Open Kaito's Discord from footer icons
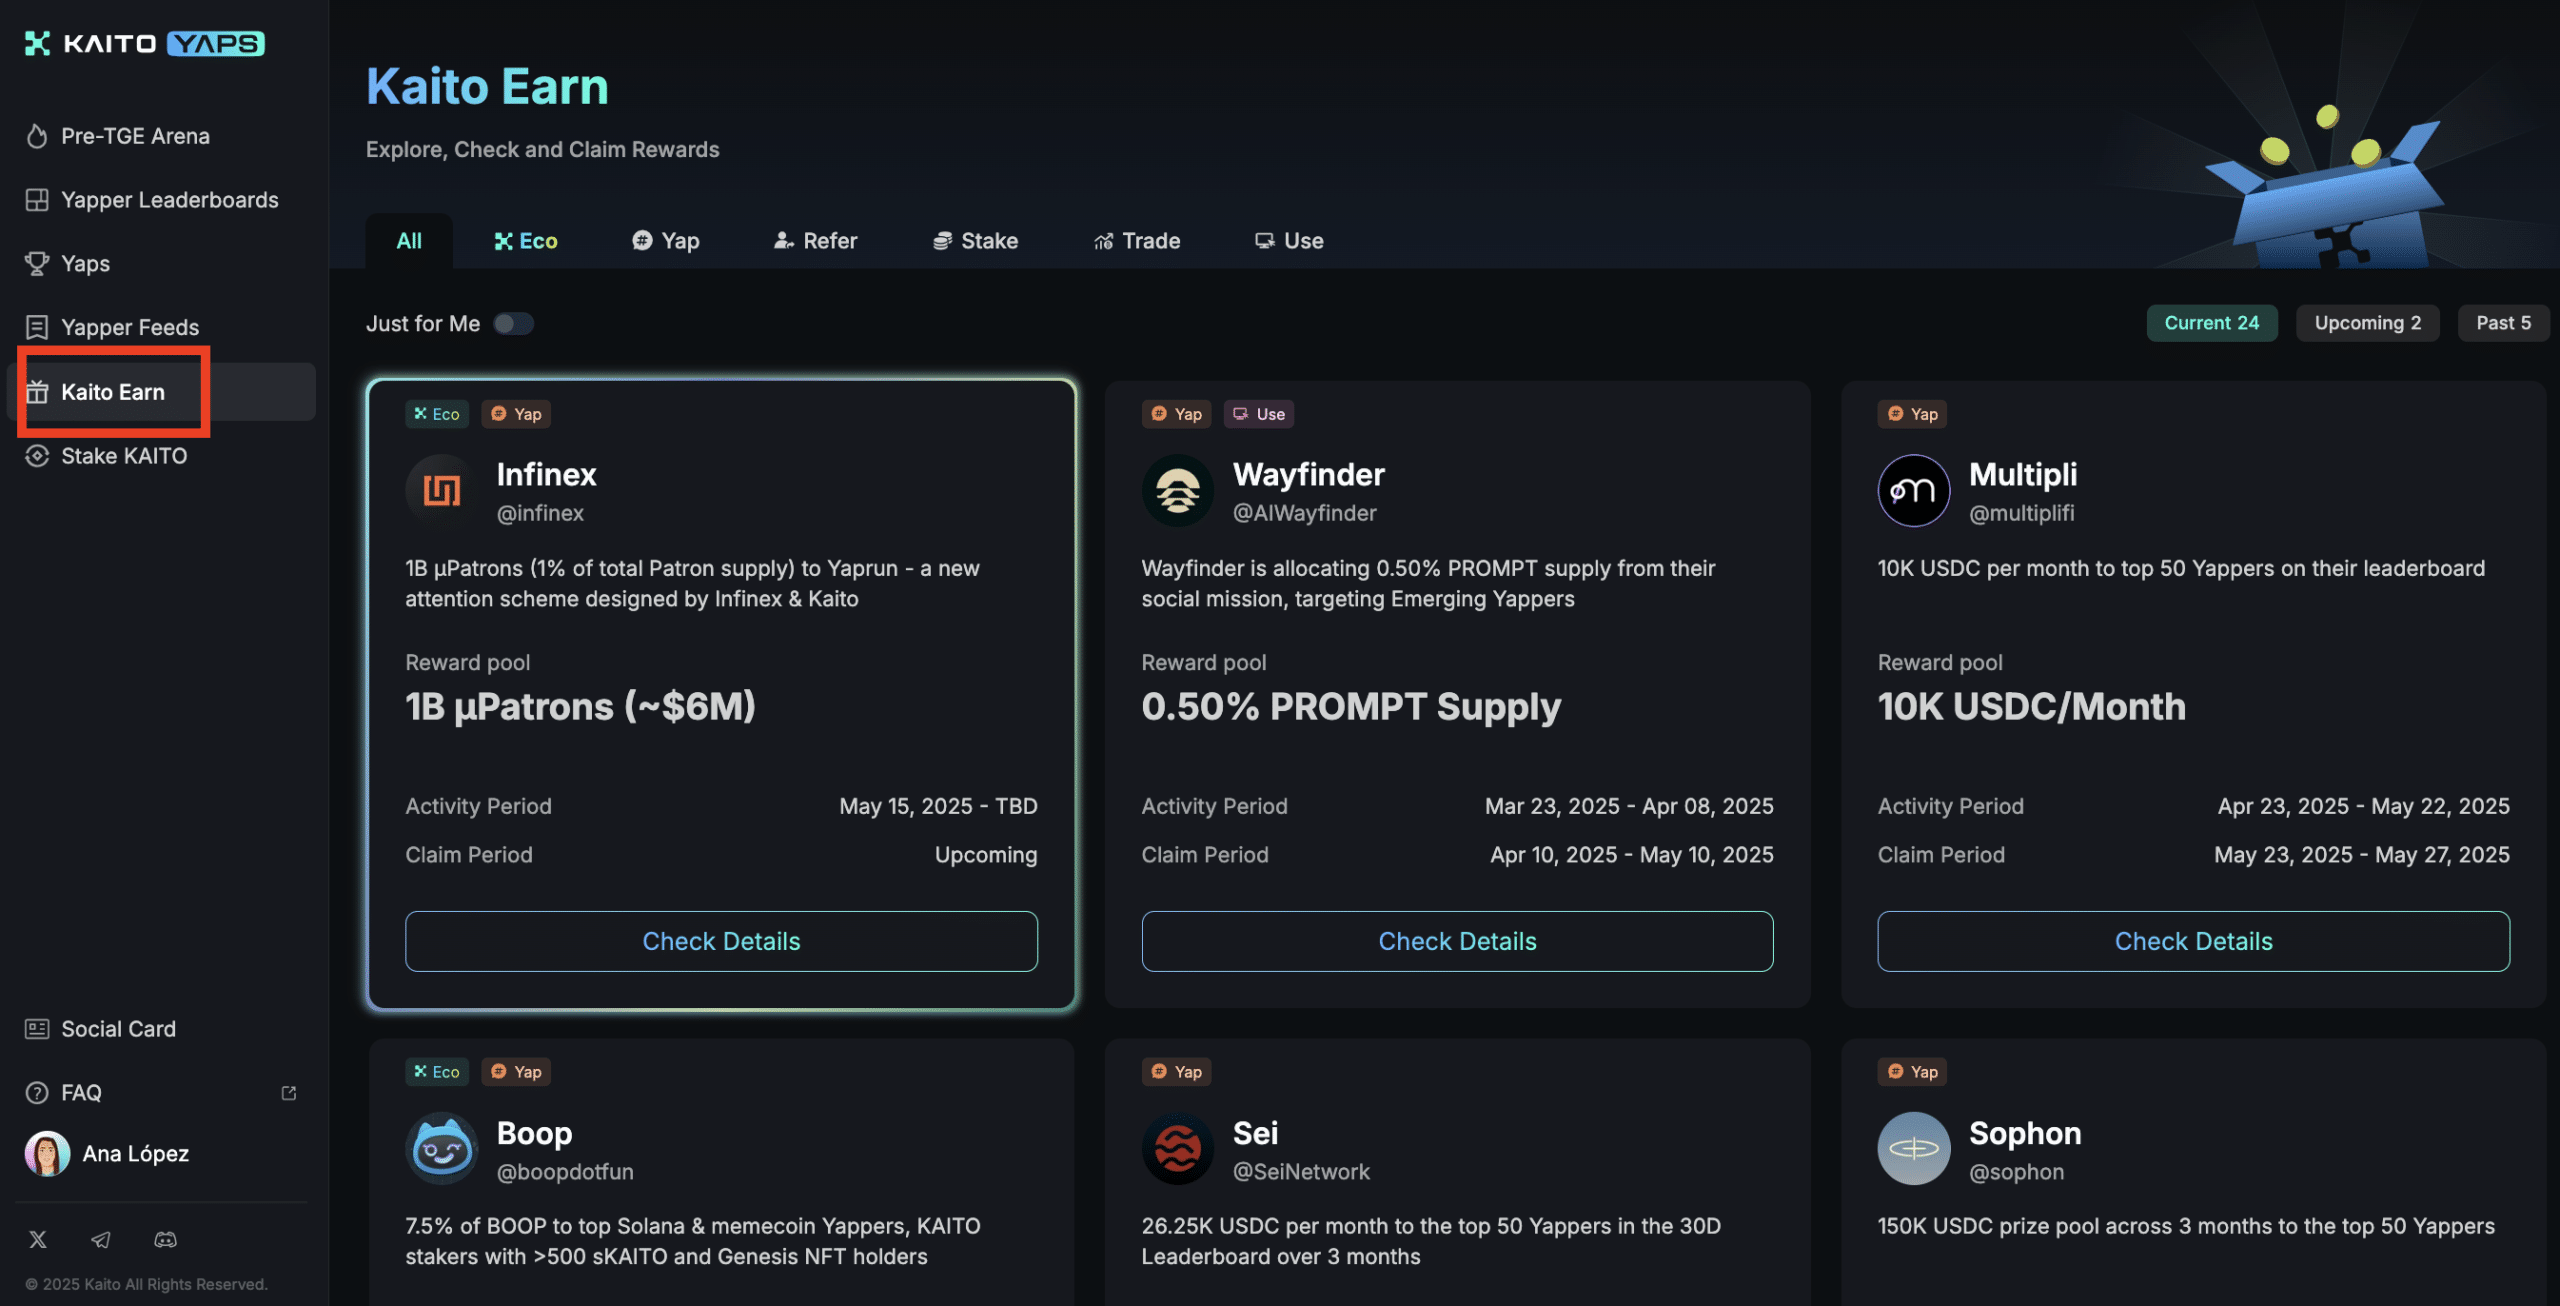 (165, 1239)
